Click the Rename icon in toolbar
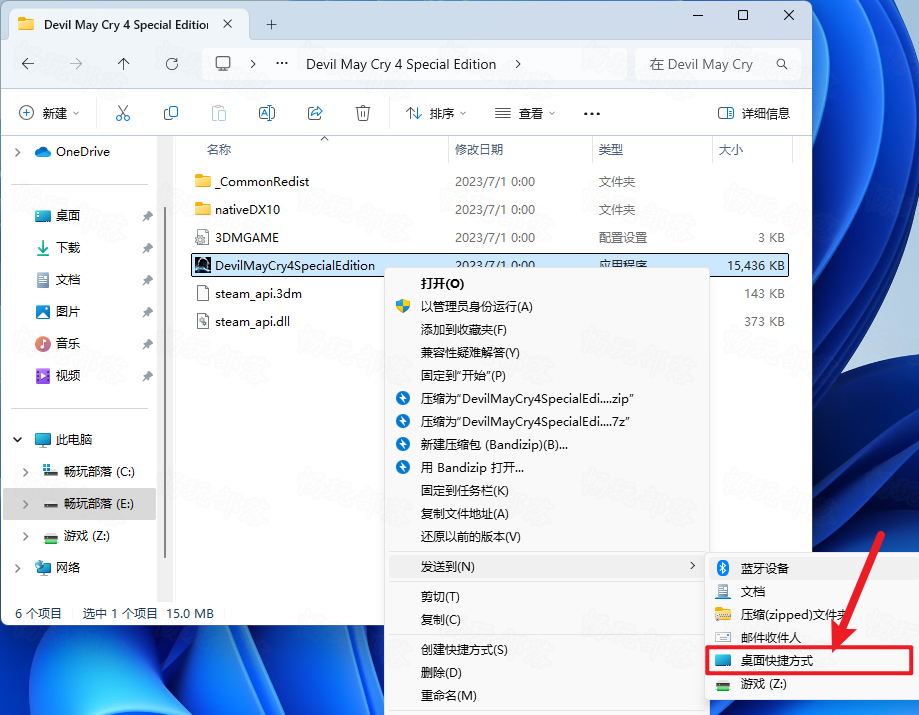 click(x=267, y=113)
